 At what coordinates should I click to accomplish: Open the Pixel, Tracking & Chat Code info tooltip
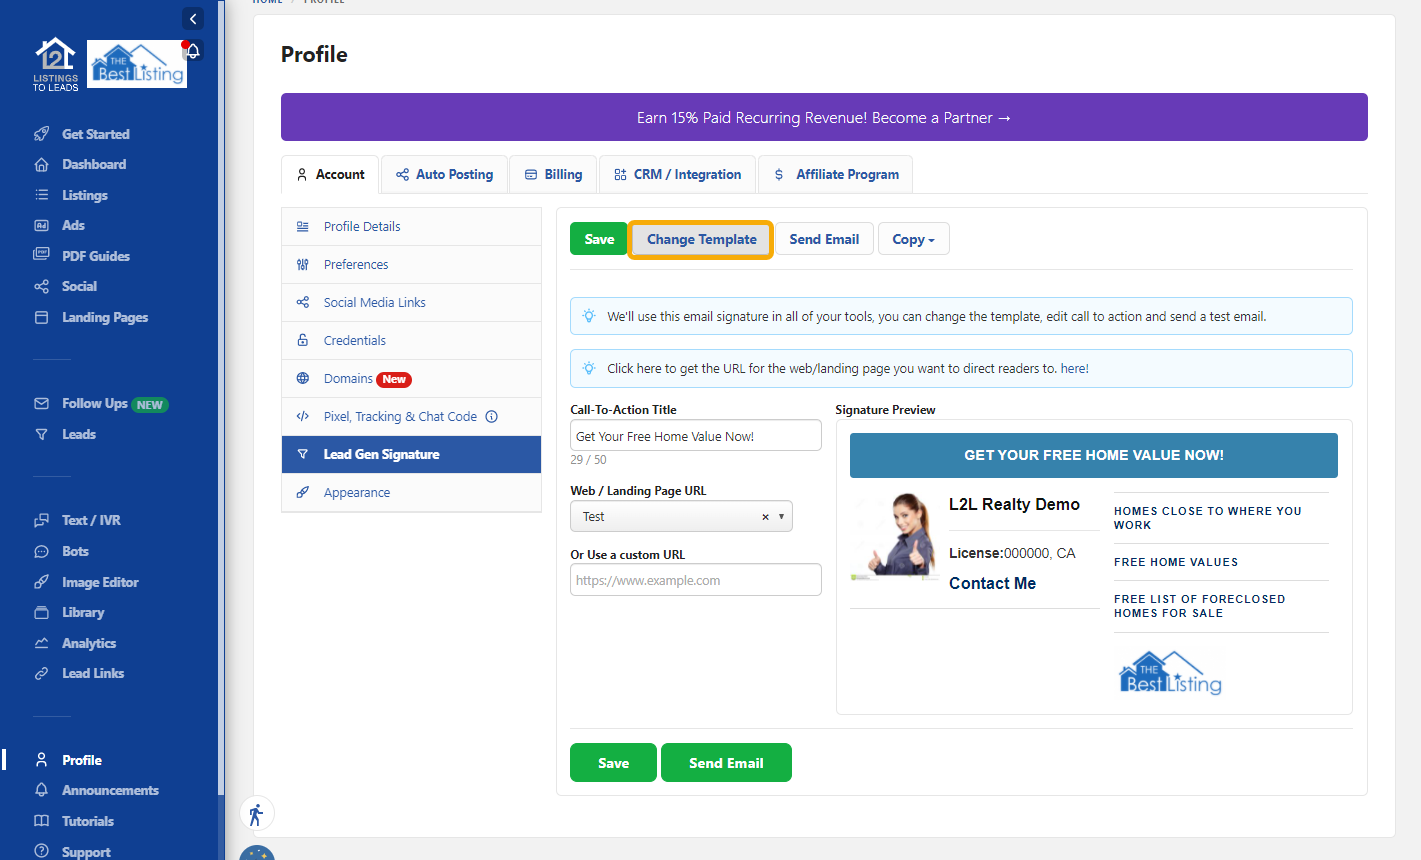pos(491,416)
